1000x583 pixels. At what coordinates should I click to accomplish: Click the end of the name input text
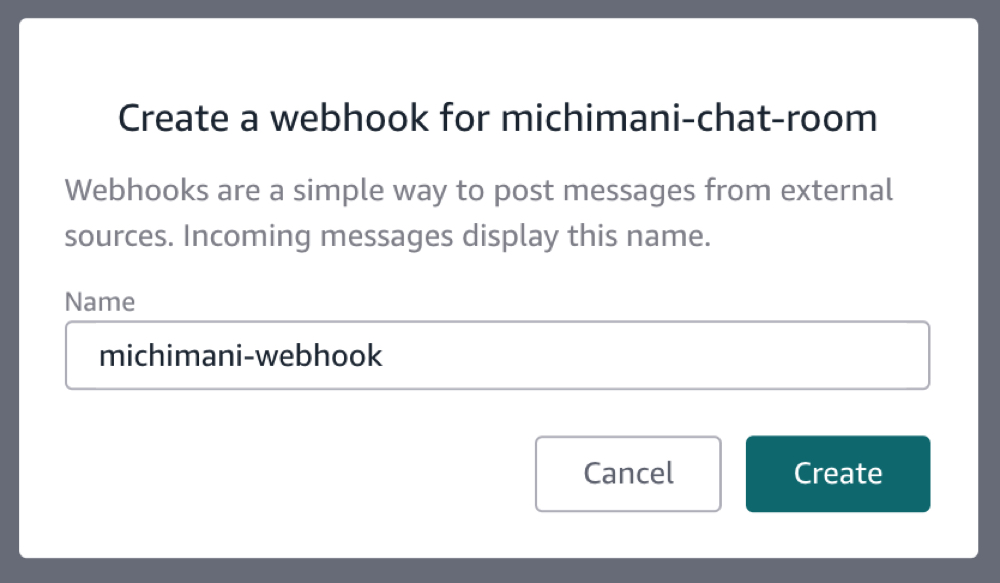click(x=385, y=354)
